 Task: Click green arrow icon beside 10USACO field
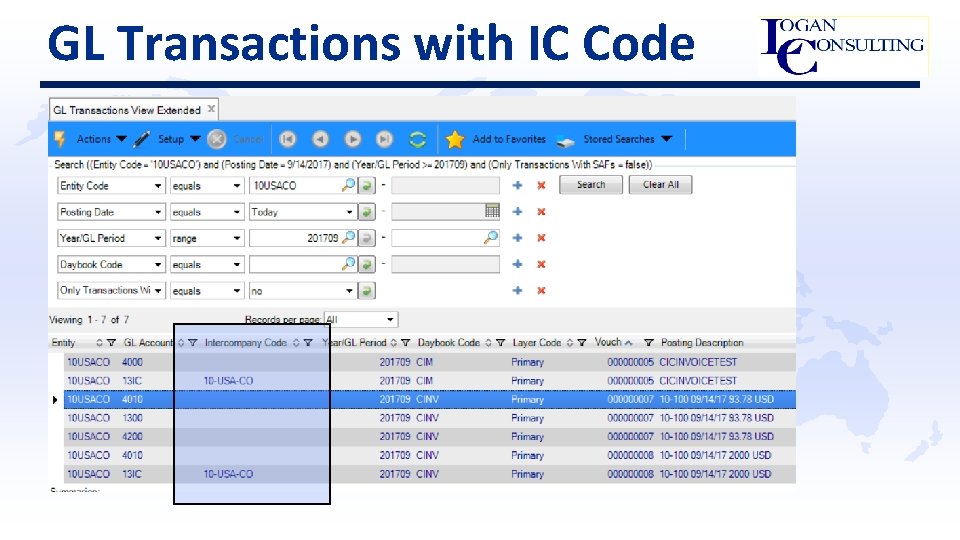click(x=366, y=186)
